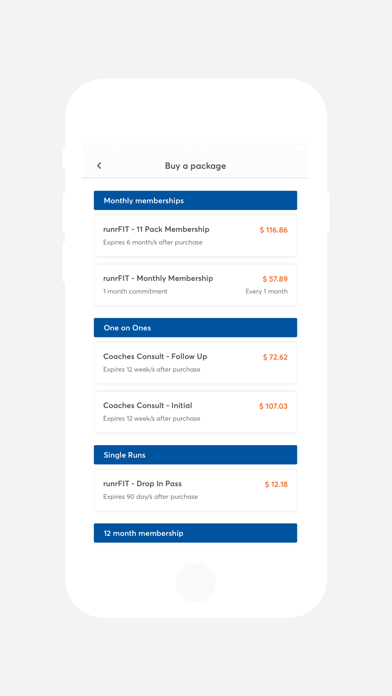Click the Every 1 month billing text

coord(266,292)
